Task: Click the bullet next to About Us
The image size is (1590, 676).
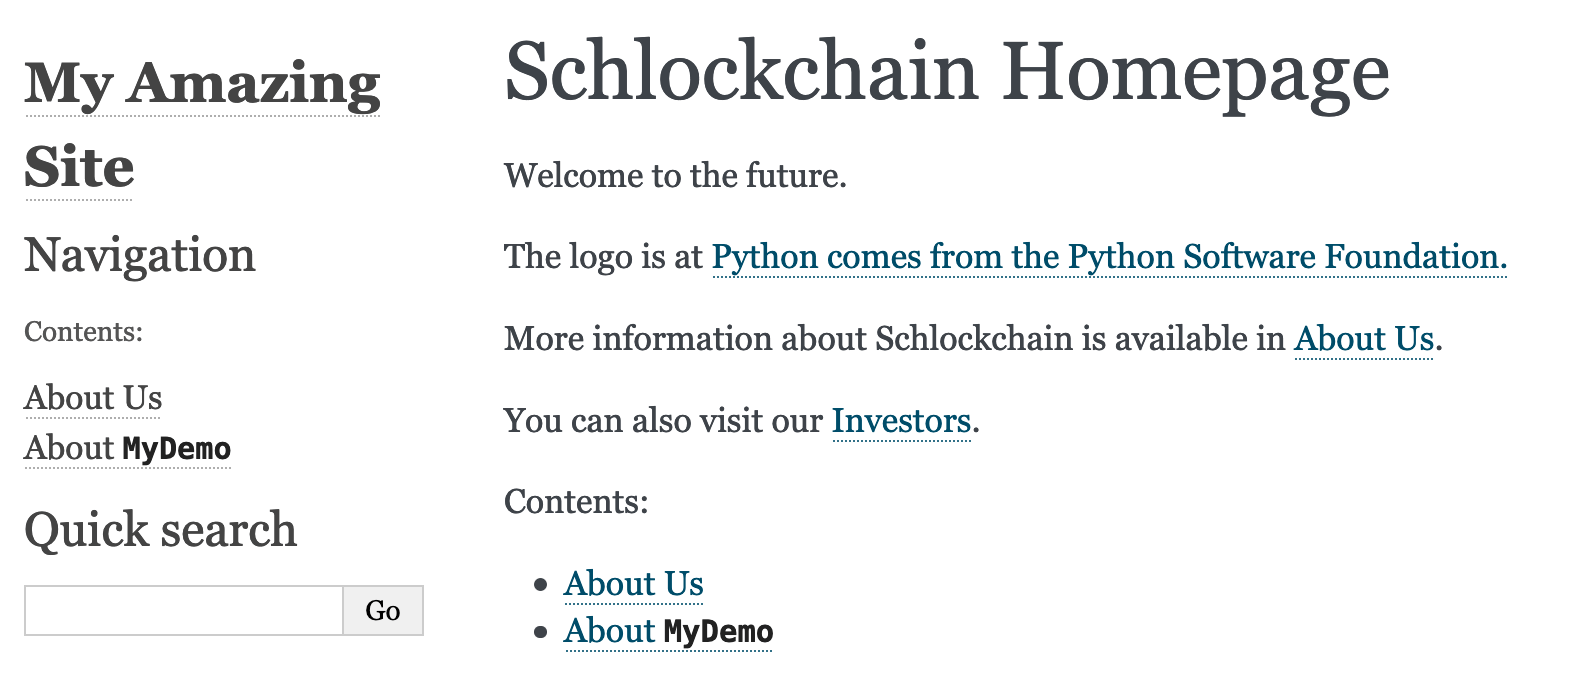Action: (x=538, y=583)
